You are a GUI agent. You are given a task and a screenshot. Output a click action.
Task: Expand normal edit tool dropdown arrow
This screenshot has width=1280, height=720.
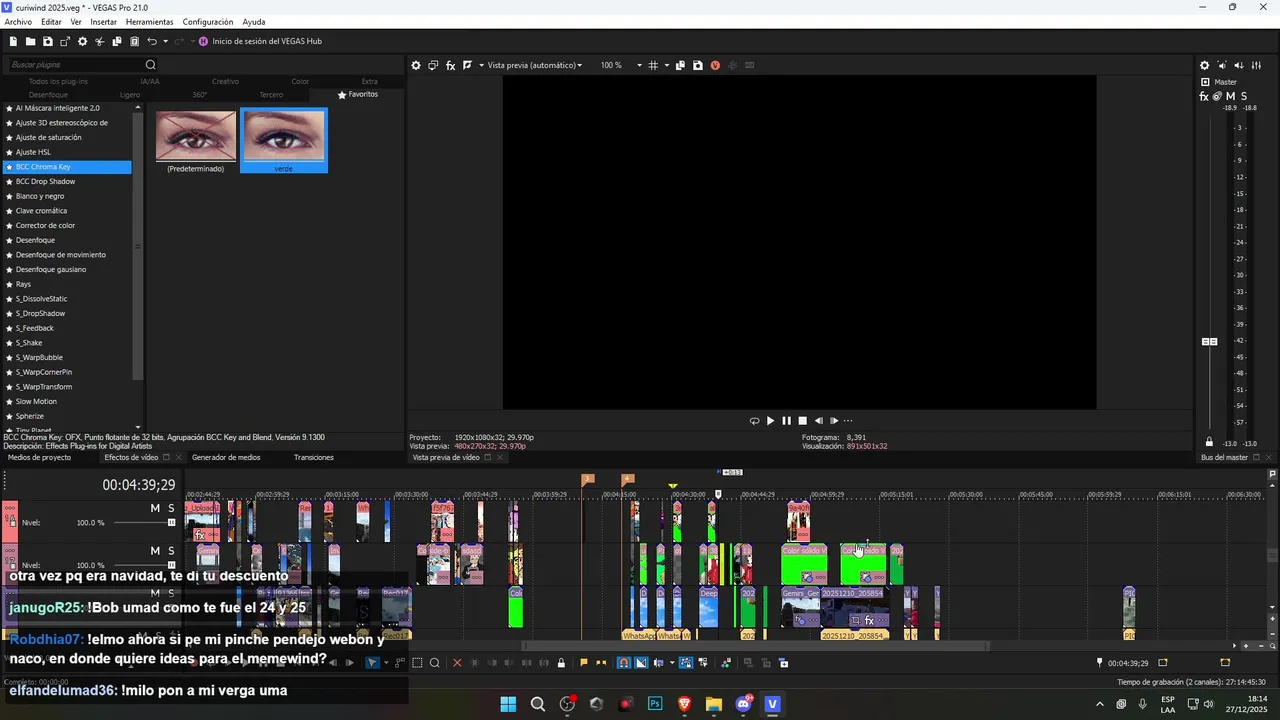click(x=385, y=662)
